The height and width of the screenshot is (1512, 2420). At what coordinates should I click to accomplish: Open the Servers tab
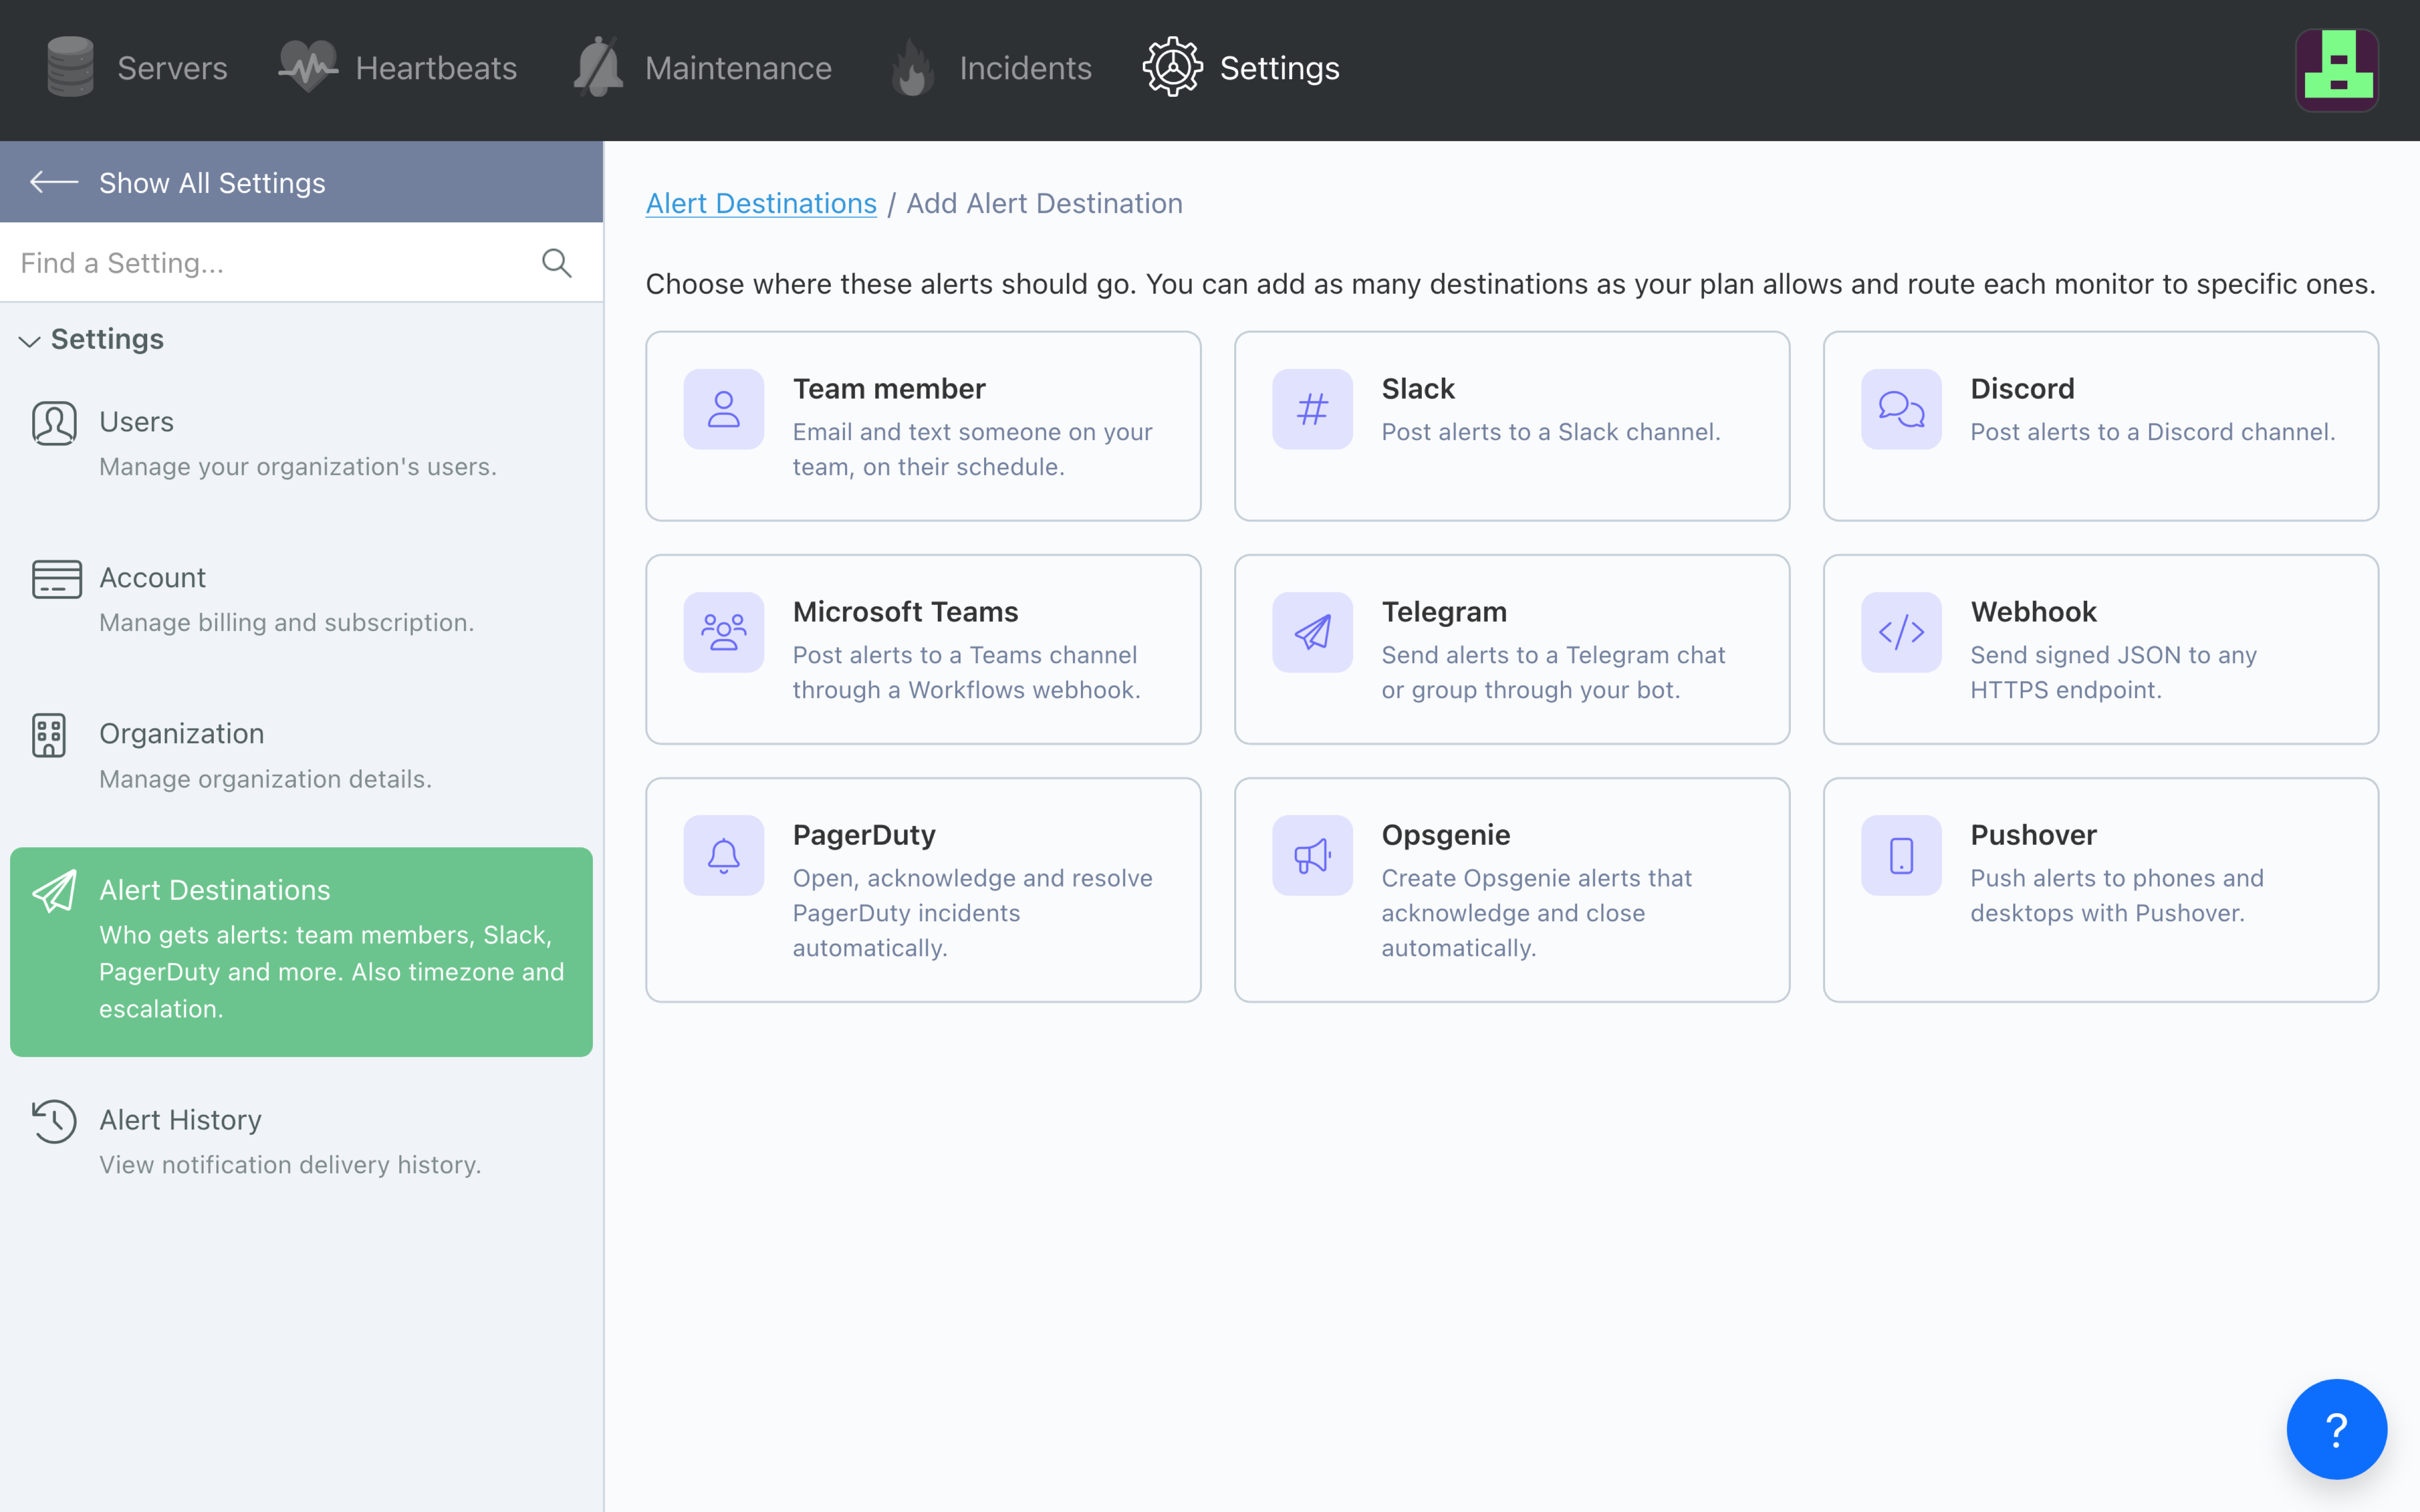137,68
